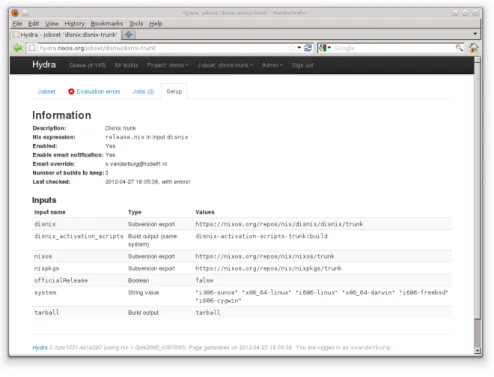Click the scrollbar down arrow

(477, 350)
